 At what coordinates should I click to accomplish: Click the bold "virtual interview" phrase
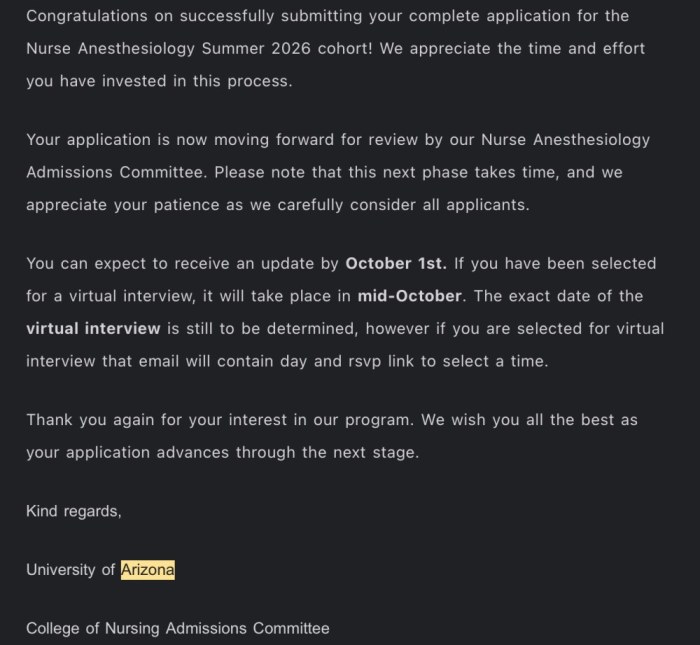[x=93, y=328]
